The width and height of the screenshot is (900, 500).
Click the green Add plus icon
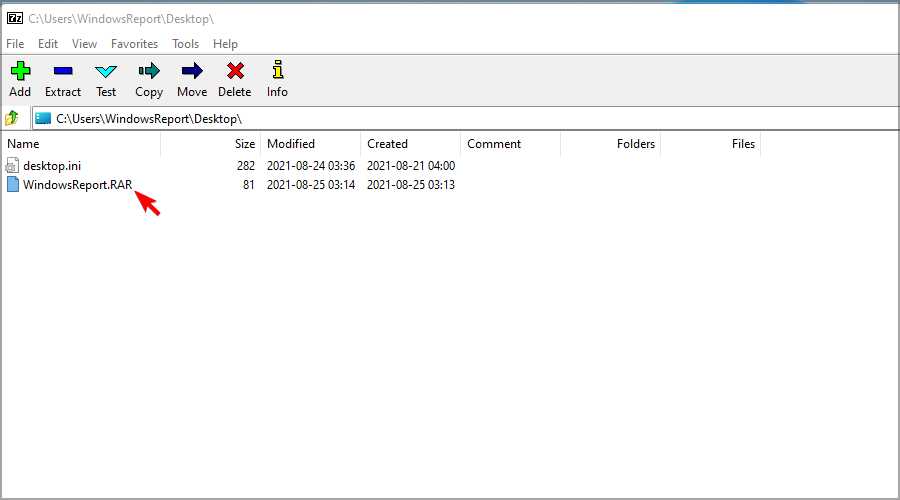click(20, 71)
